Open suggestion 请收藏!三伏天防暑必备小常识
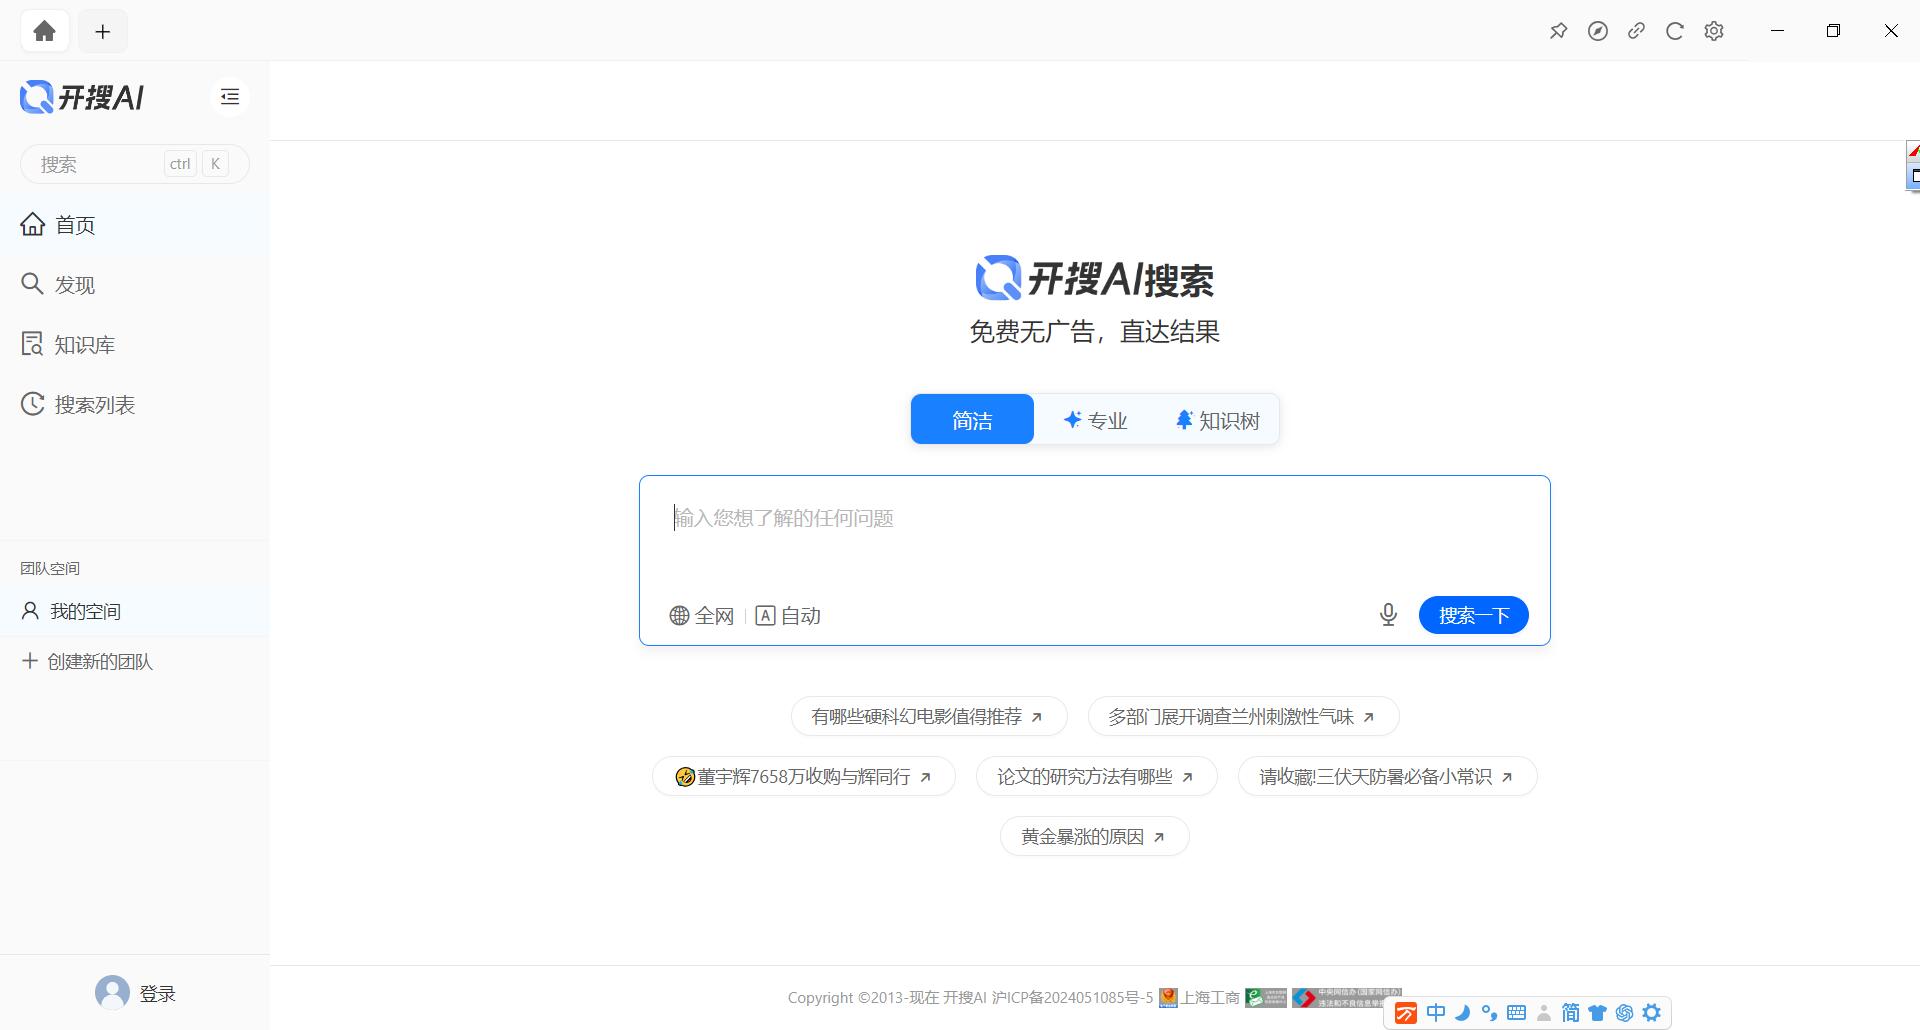Viewport: 1920px width, 1030px height. click(x=1388, y=777)
